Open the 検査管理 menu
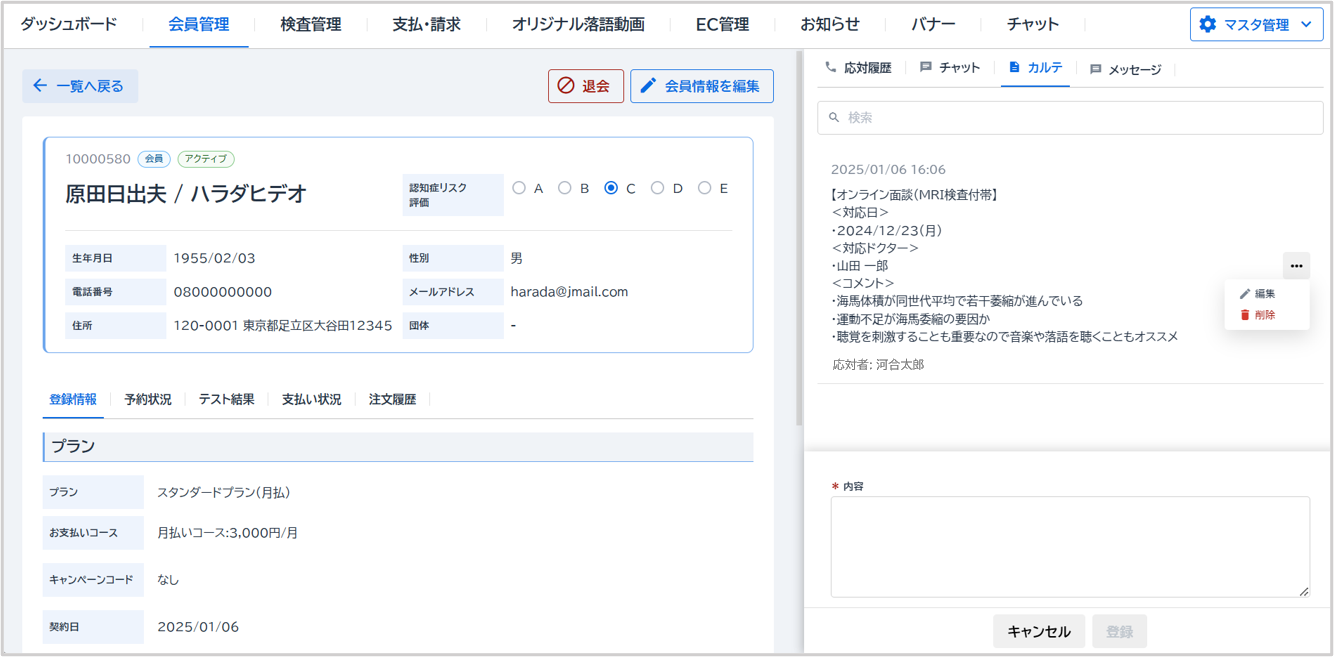The width and height of the screenshot is (1334, 657). click(310, 24)
